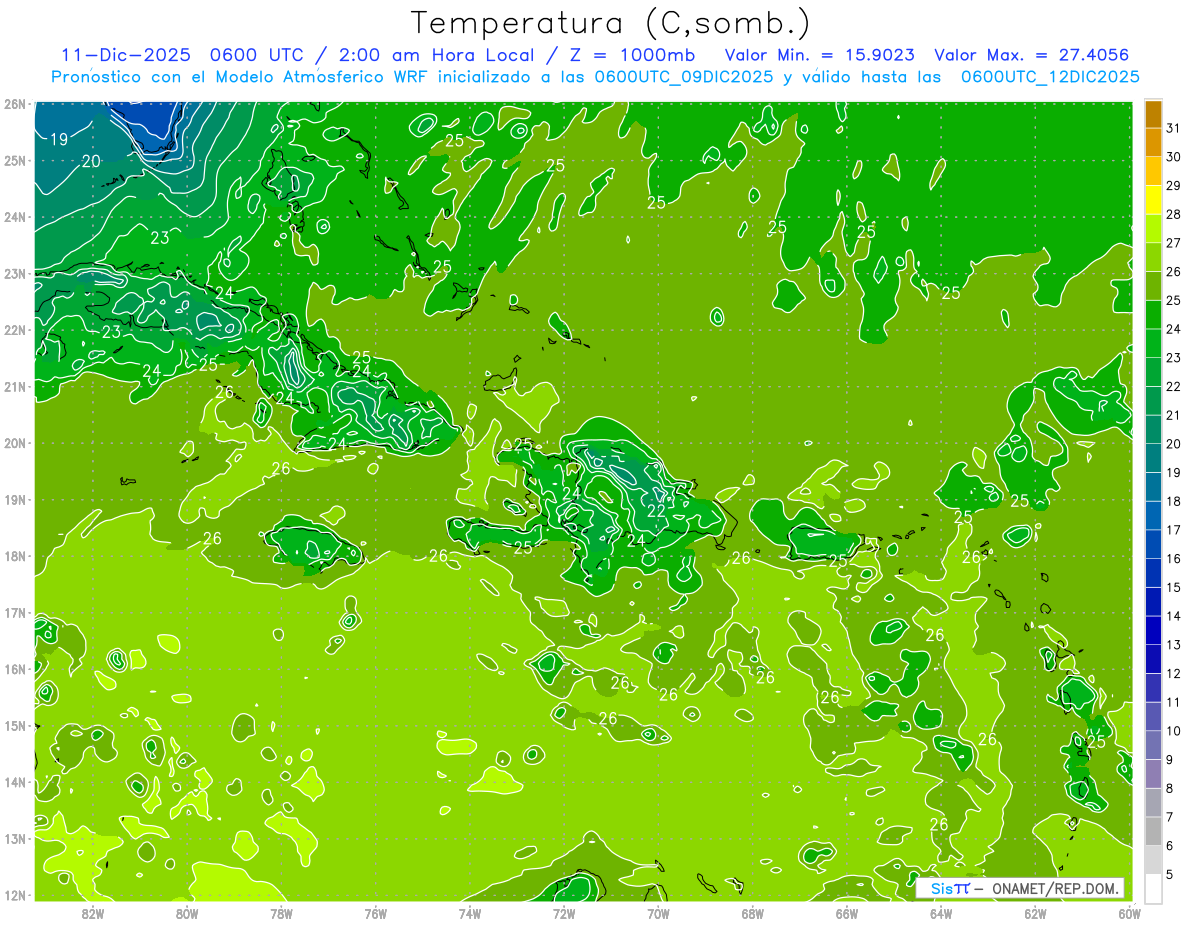Click the '13N' latitude axis label
This screenshot has height=927, width=1200.
click(14, 839)
